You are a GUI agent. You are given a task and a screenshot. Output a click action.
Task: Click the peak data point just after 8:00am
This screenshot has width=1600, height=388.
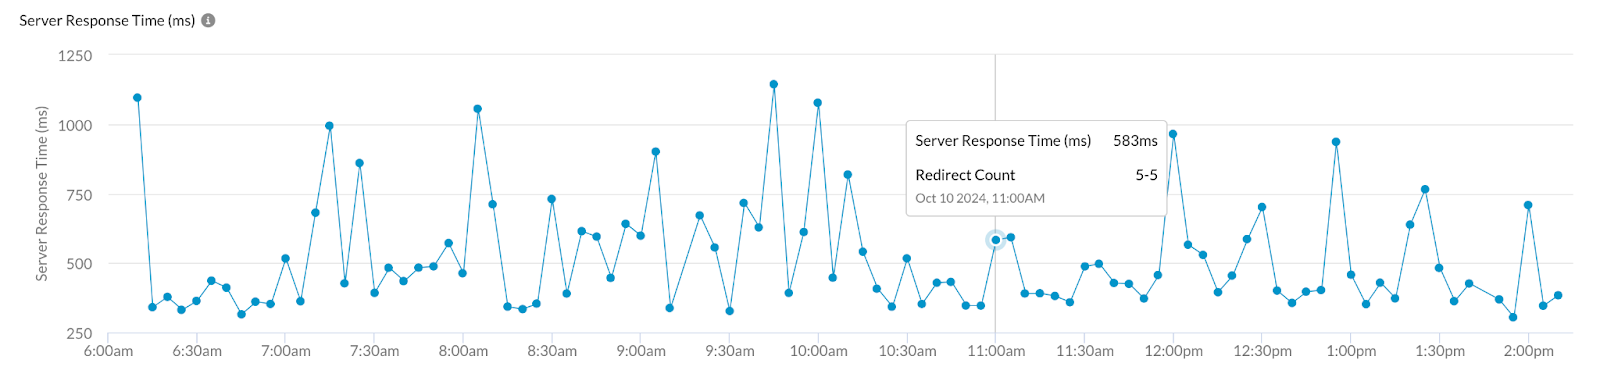pyautogui.click(x=478, y=109)
